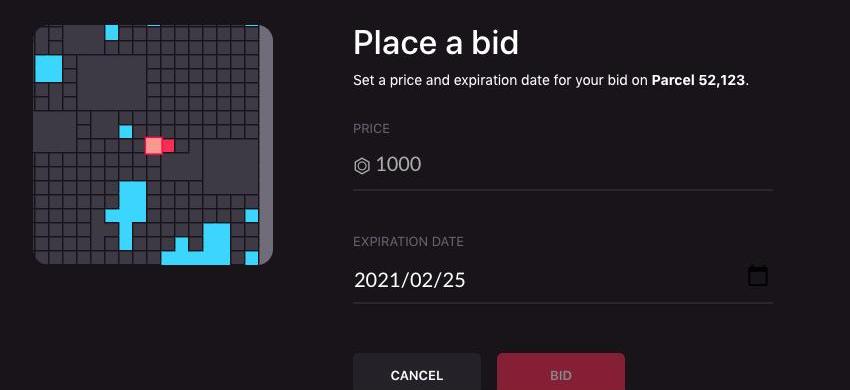Click the large dark gray plaza block in upper map
The image size is (850, 390).
(112, 82)
